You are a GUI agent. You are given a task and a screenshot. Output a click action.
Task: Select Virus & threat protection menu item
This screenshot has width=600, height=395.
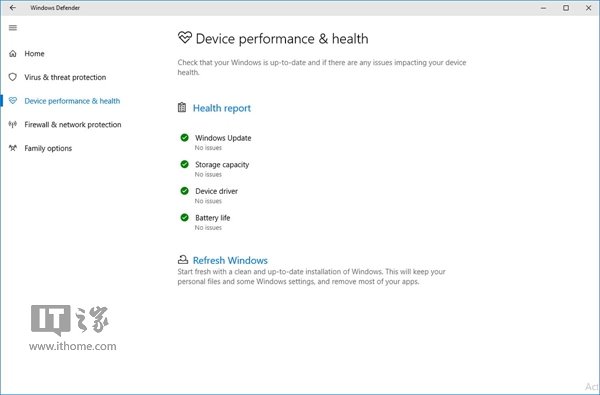pyautogui.click(x=65, y=77)
